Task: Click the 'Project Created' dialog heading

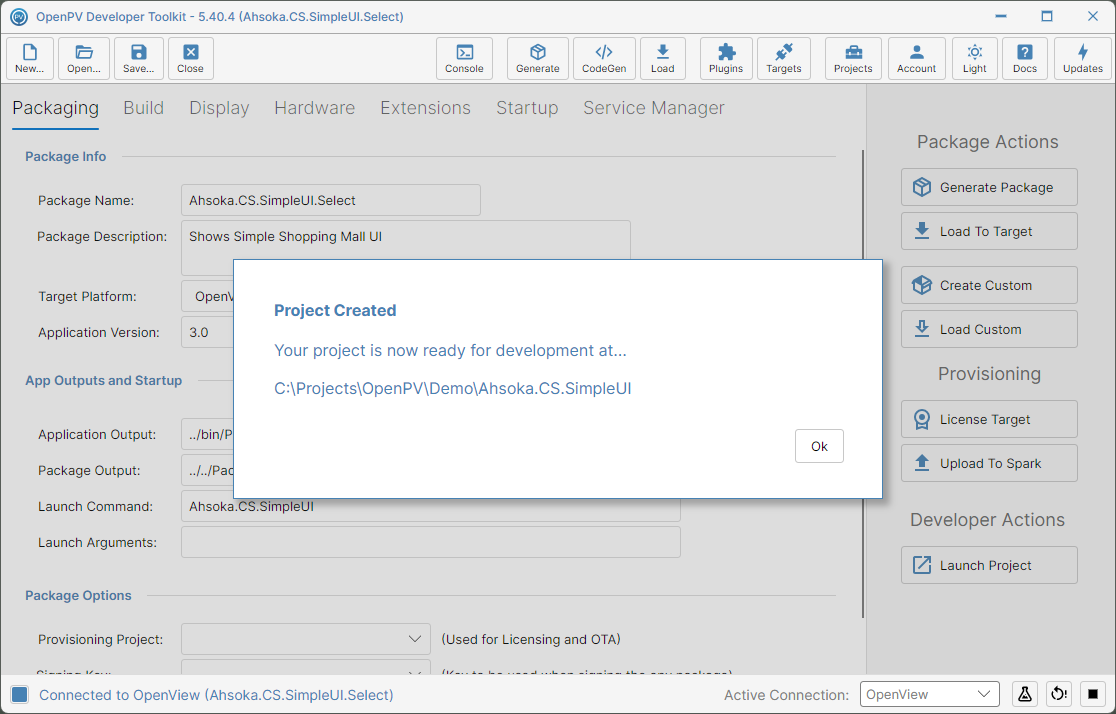Action: pos(335,310)
